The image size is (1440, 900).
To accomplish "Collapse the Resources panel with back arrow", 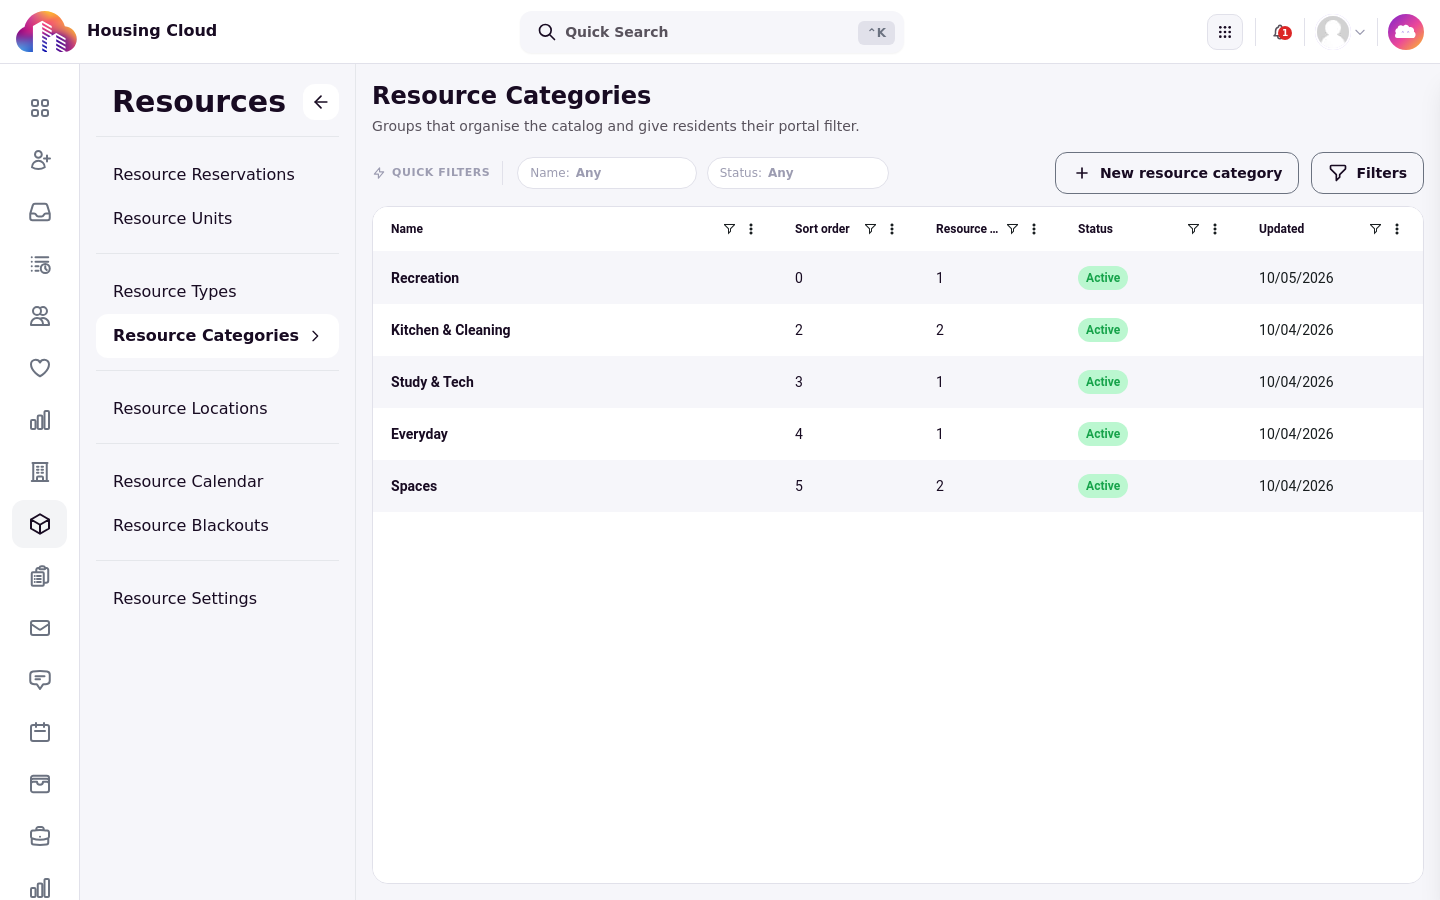I will point(321,102).
